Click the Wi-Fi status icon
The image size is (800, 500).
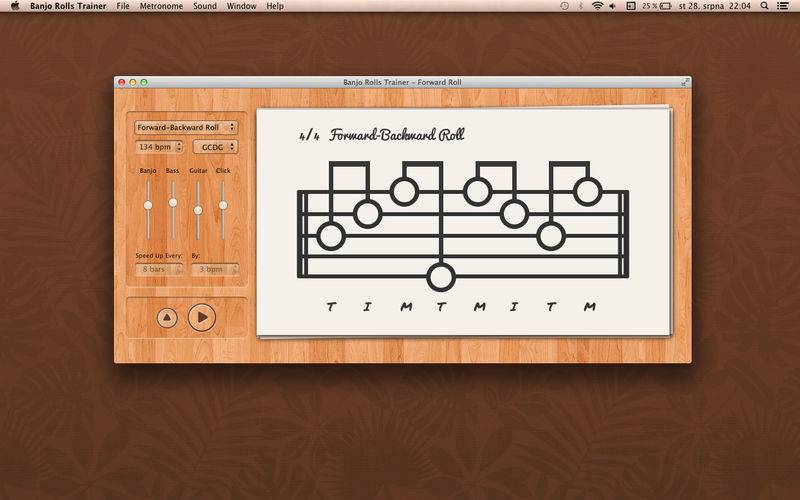pyautogui.click(x=597, y=6)
